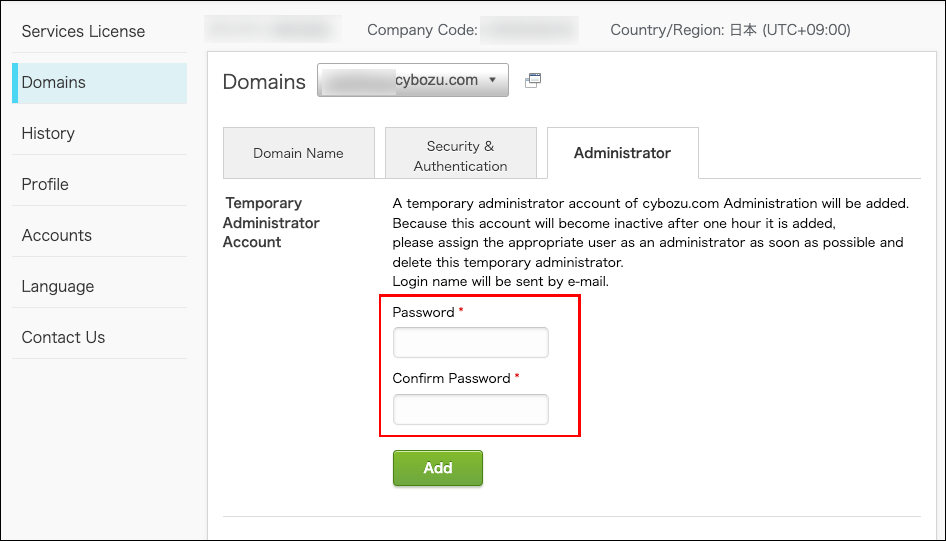This screenshot has height=541, width=946.
Task: Click the Domains page heading
Action: click(264, 82)
